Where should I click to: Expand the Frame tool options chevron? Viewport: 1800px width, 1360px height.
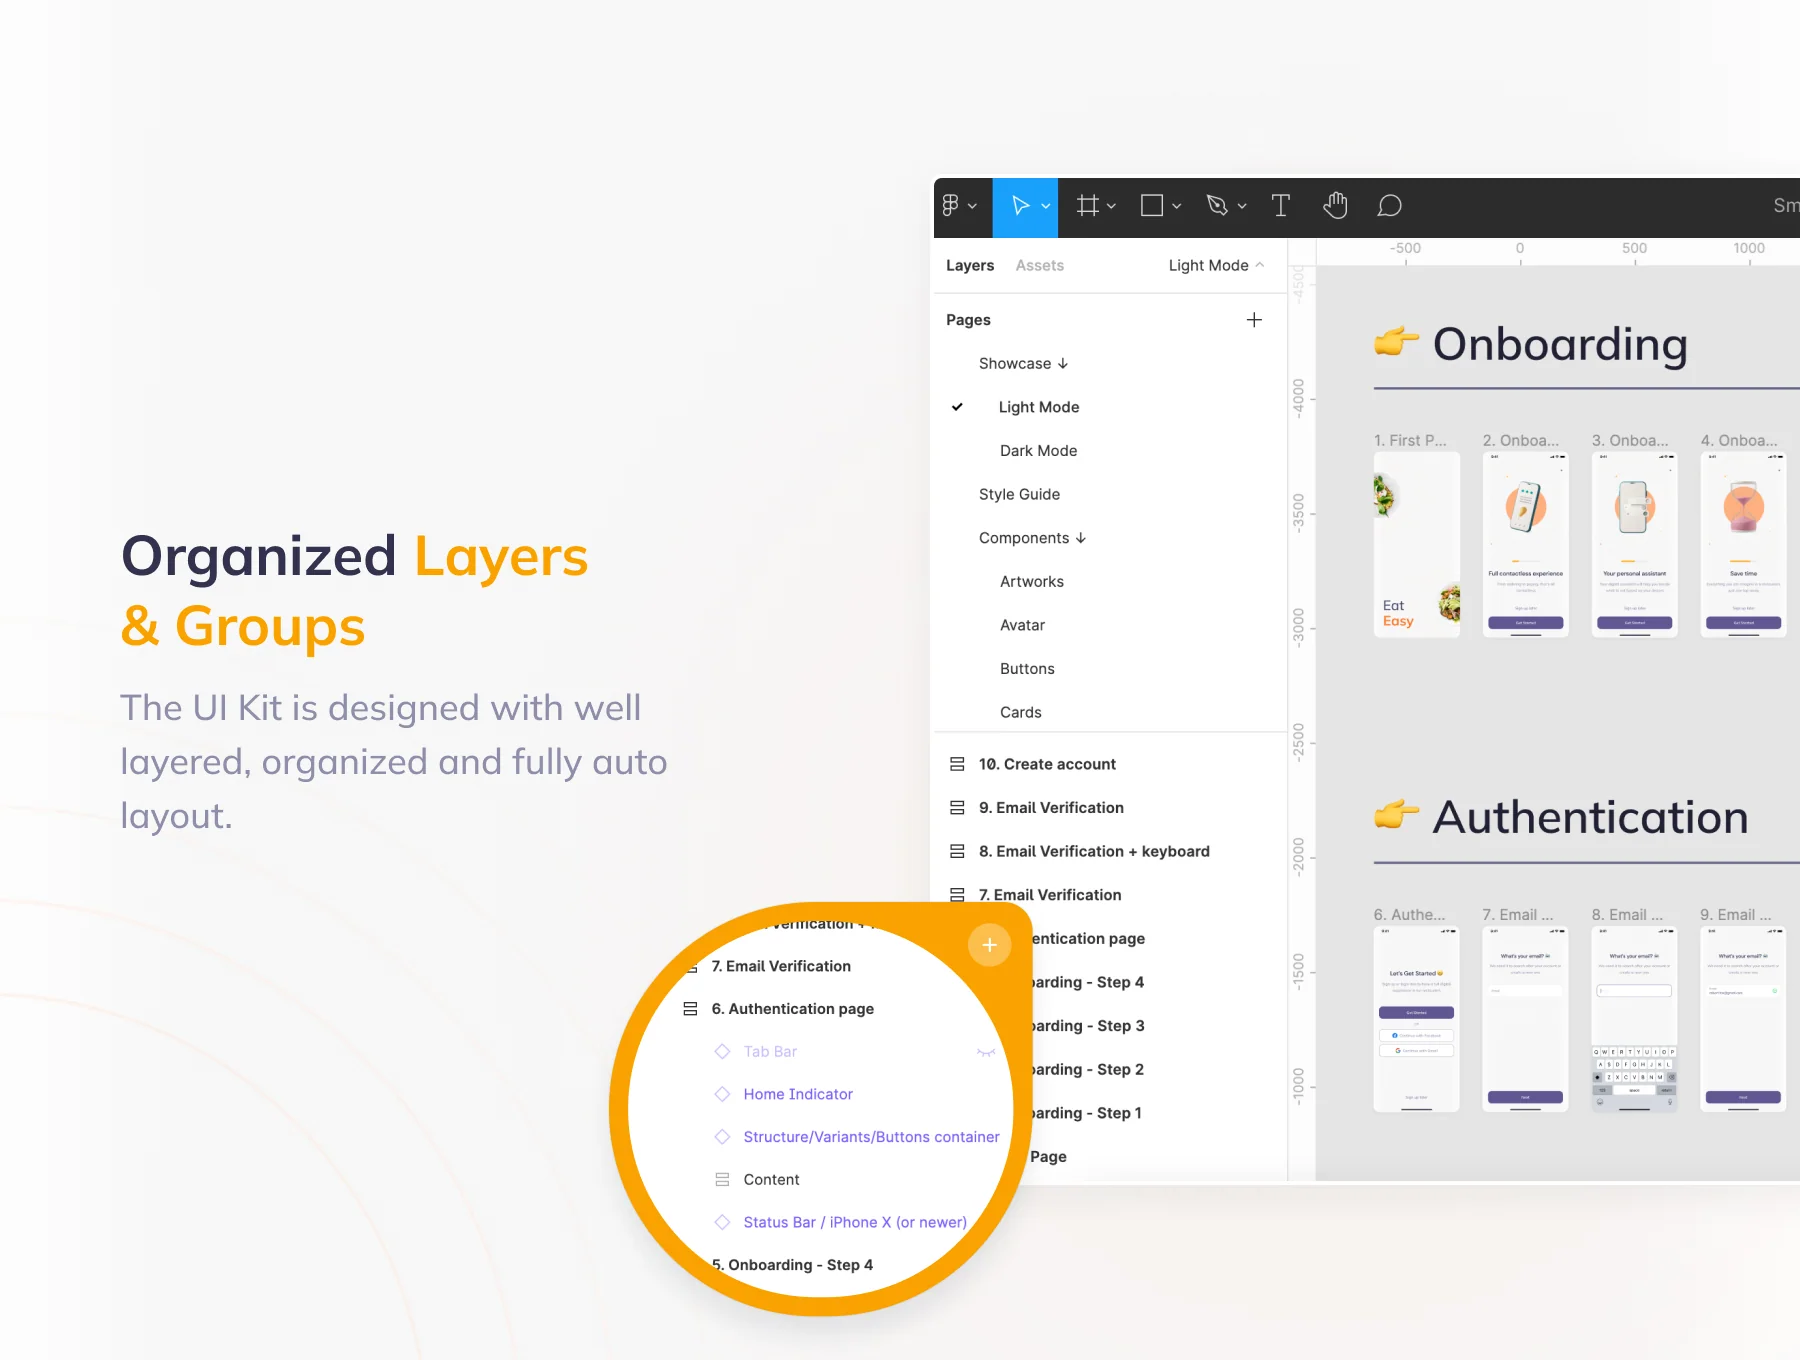[1111, 206]
